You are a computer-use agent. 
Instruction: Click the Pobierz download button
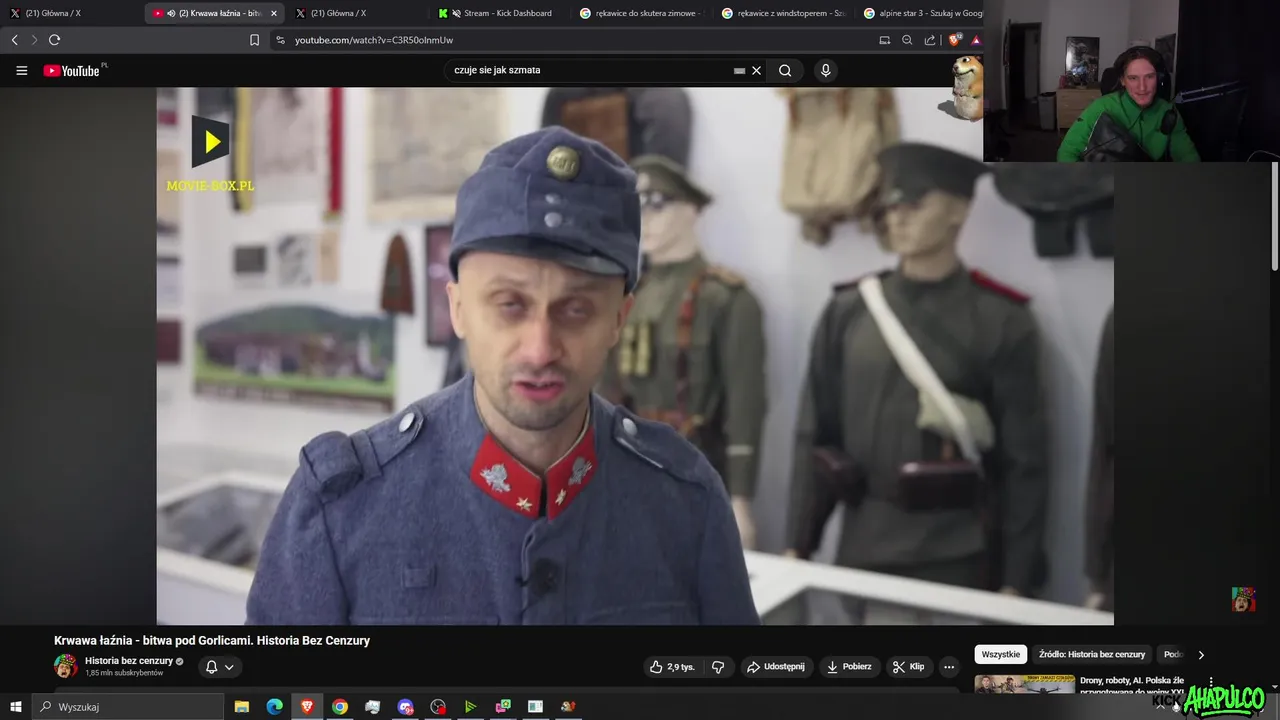tap(848, 667)
